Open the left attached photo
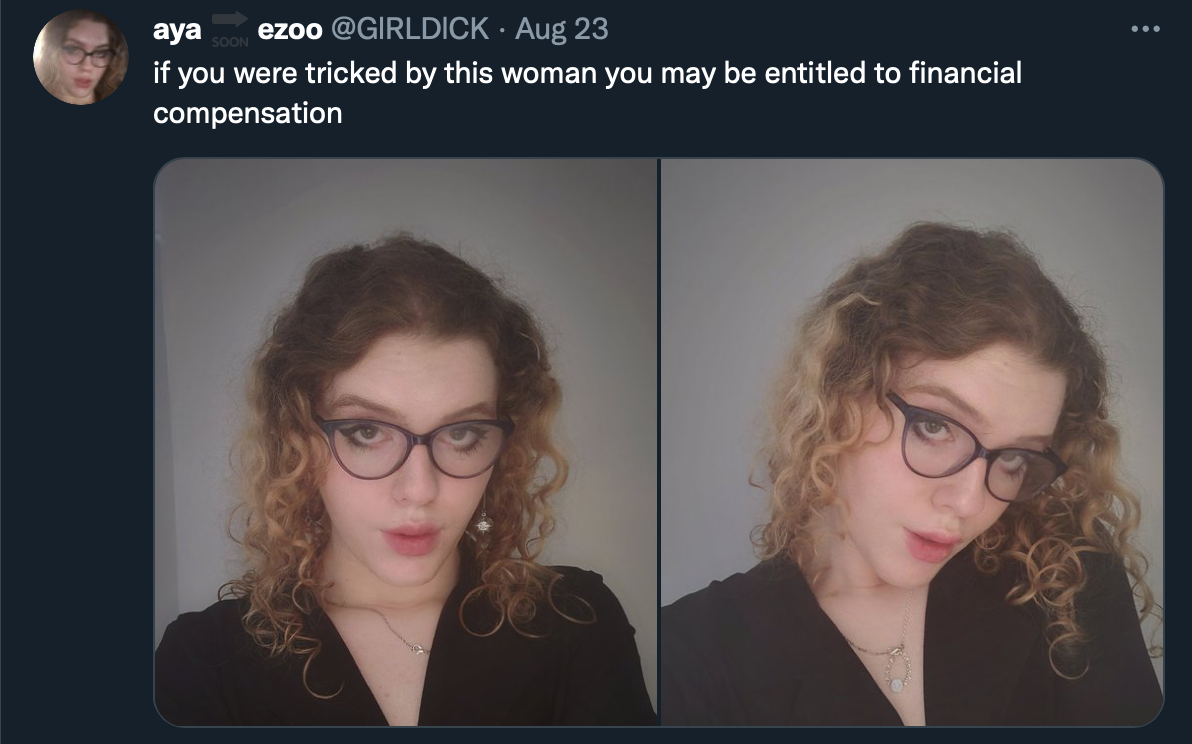 point(406,442)
